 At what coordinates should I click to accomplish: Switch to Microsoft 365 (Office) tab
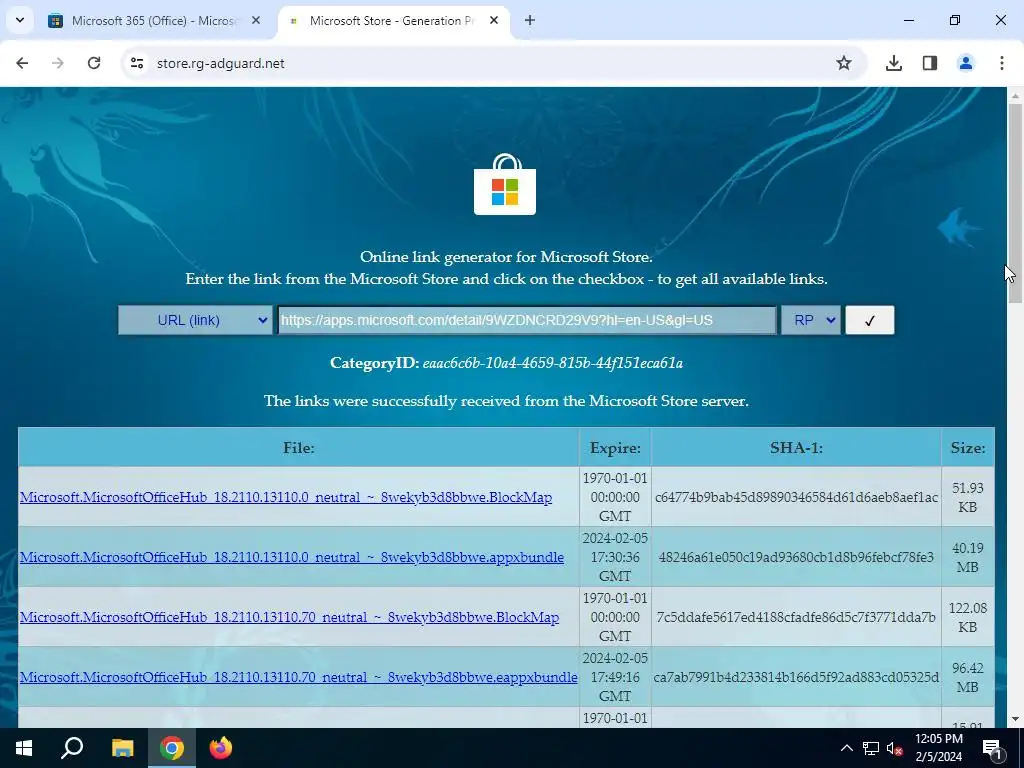pyautogui.click(x=153, y=21)
